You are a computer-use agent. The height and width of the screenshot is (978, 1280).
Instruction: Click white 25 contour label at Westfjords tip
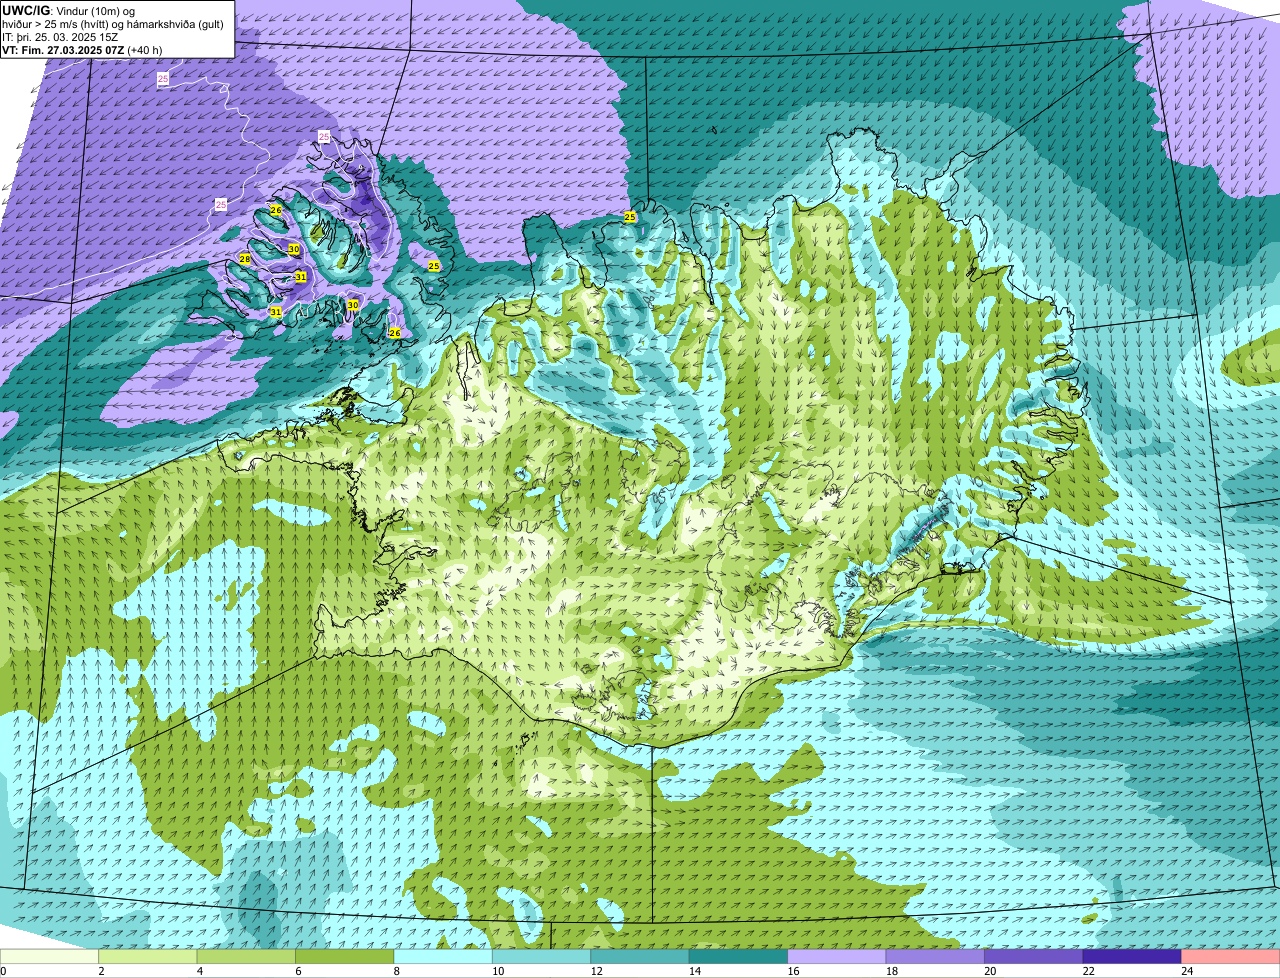tap(323, 136)
